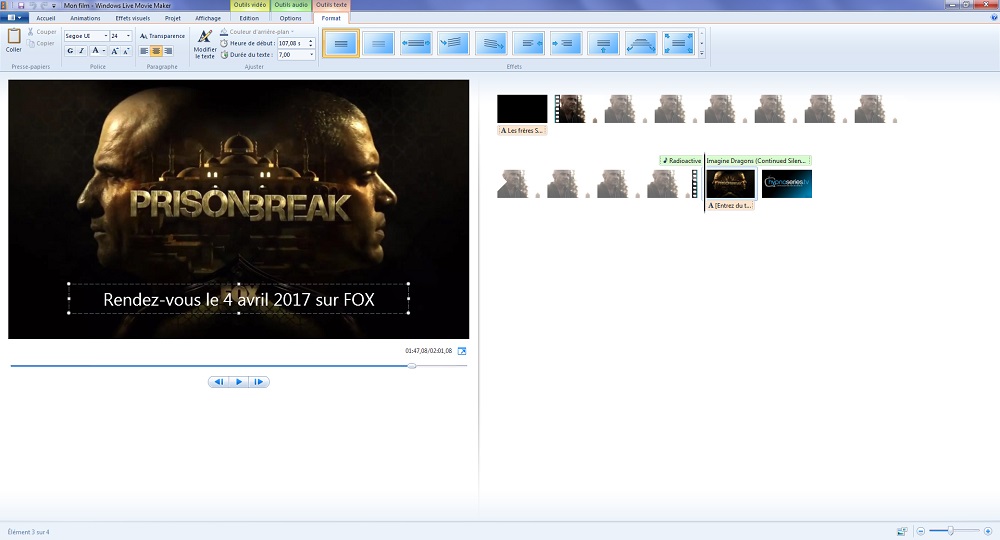Select the '[Entrez du t...' caption item
This screenshot has width=1000, height=540.
click(730, 206)
